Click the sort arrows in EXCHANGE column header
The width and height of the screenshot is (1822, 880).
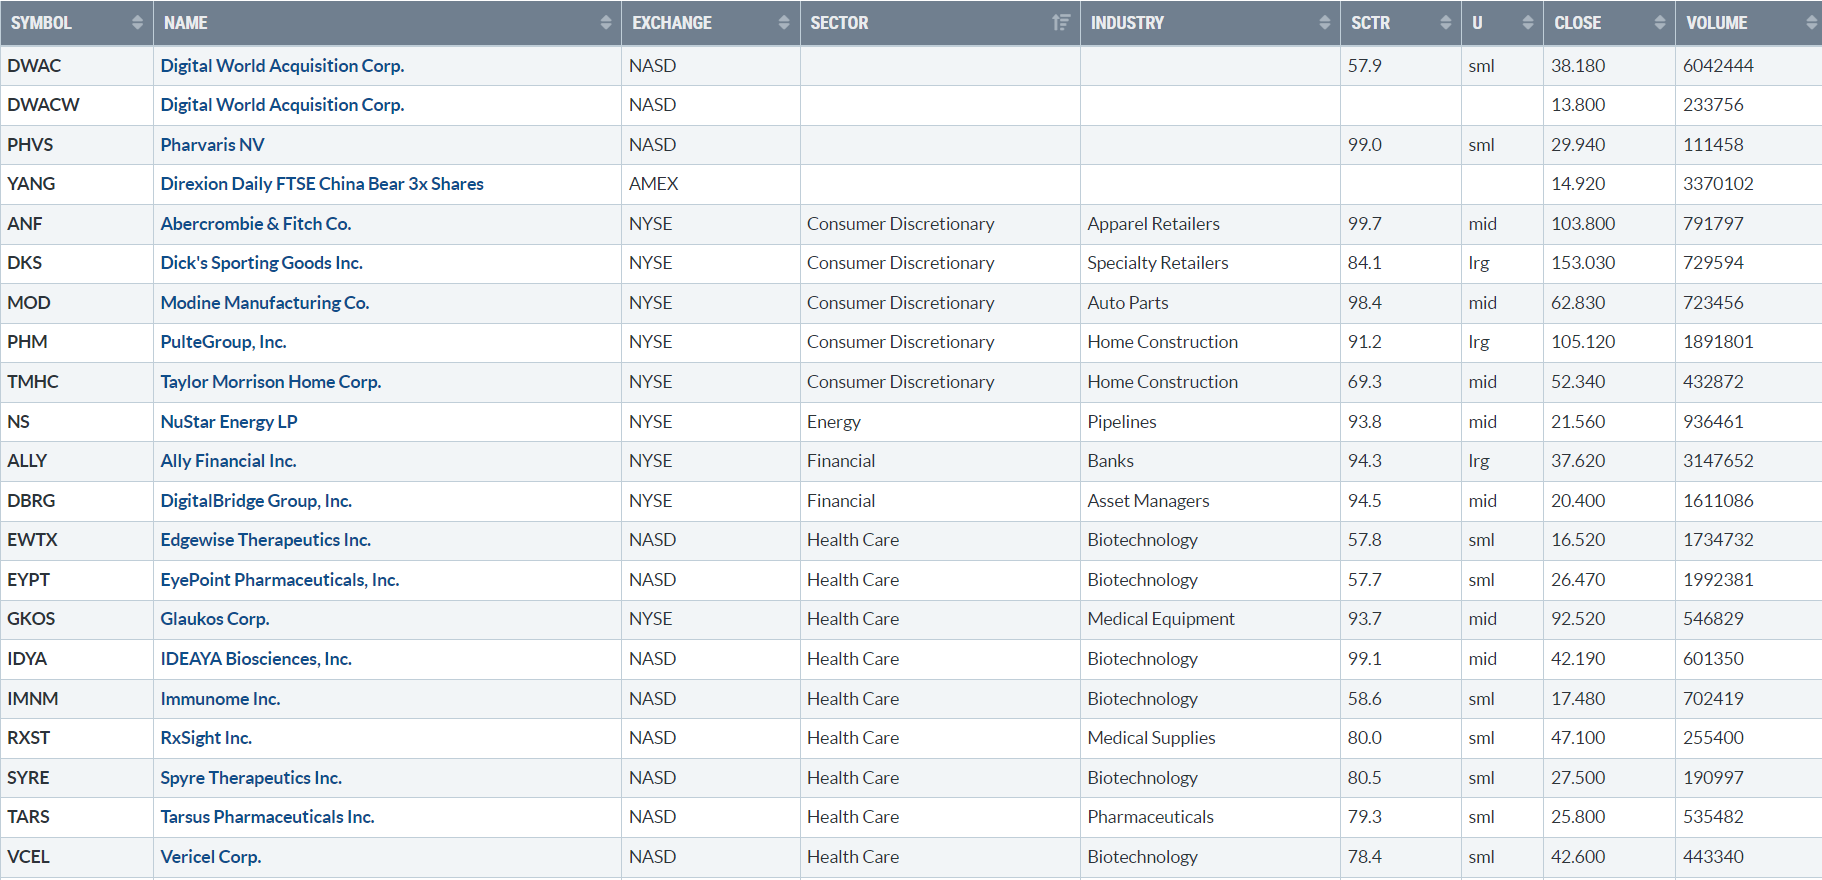784,23
